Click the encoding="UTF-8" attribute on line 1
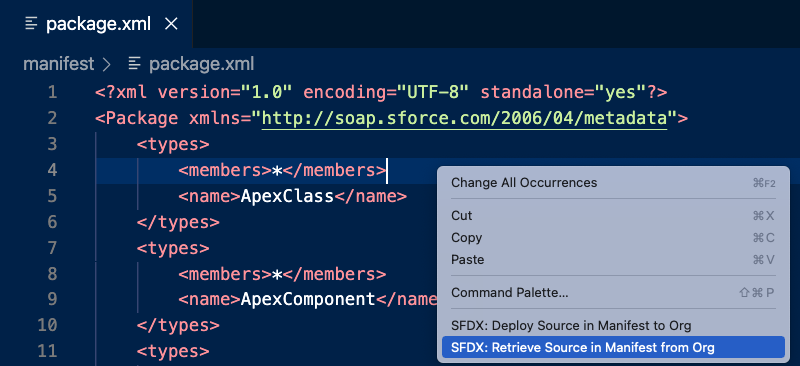 (x=386, y=92)
